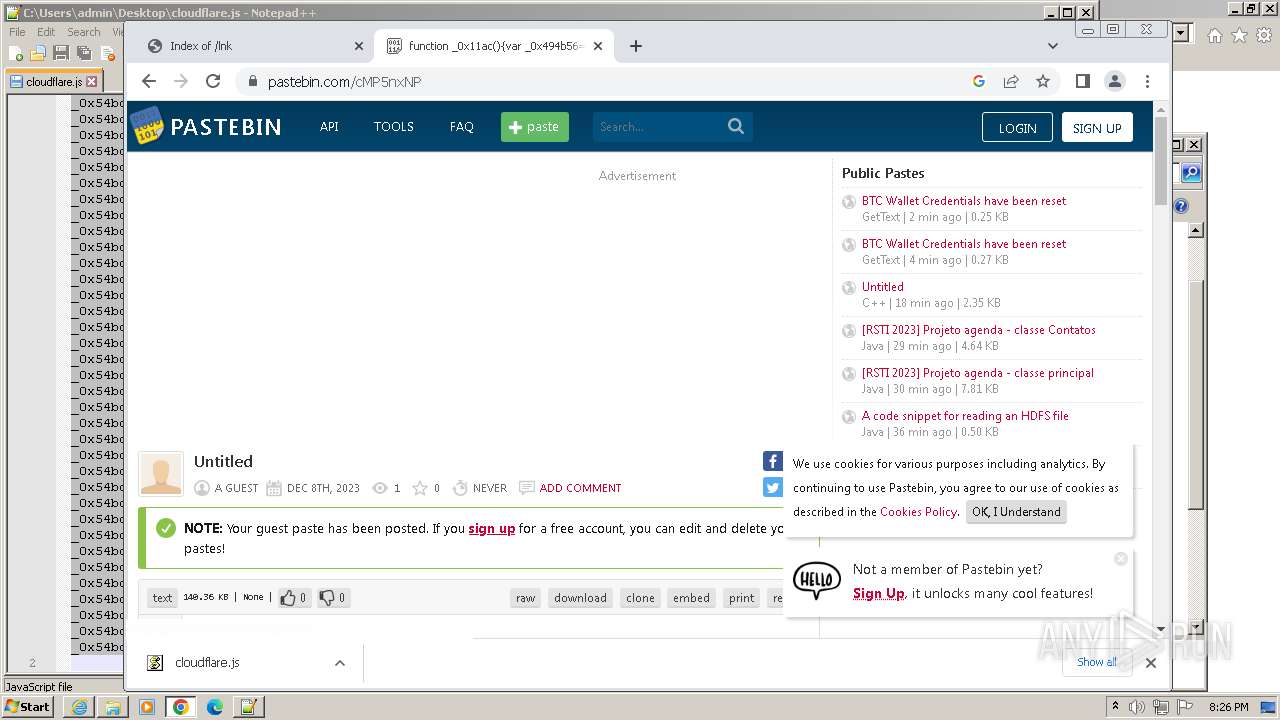The image size is (1280, 720).
Task: Click guest avatar thumbnail
Action: [x=161, y=474]
